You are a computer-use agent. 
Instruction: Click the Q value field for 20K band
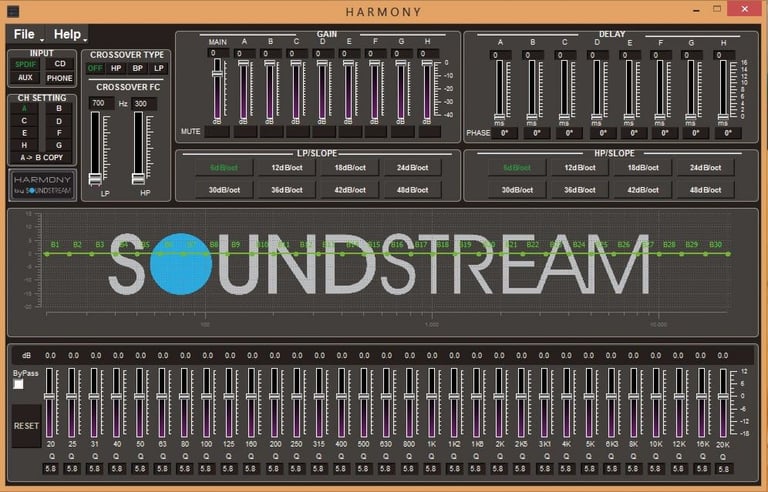click(x=724, y=469)
